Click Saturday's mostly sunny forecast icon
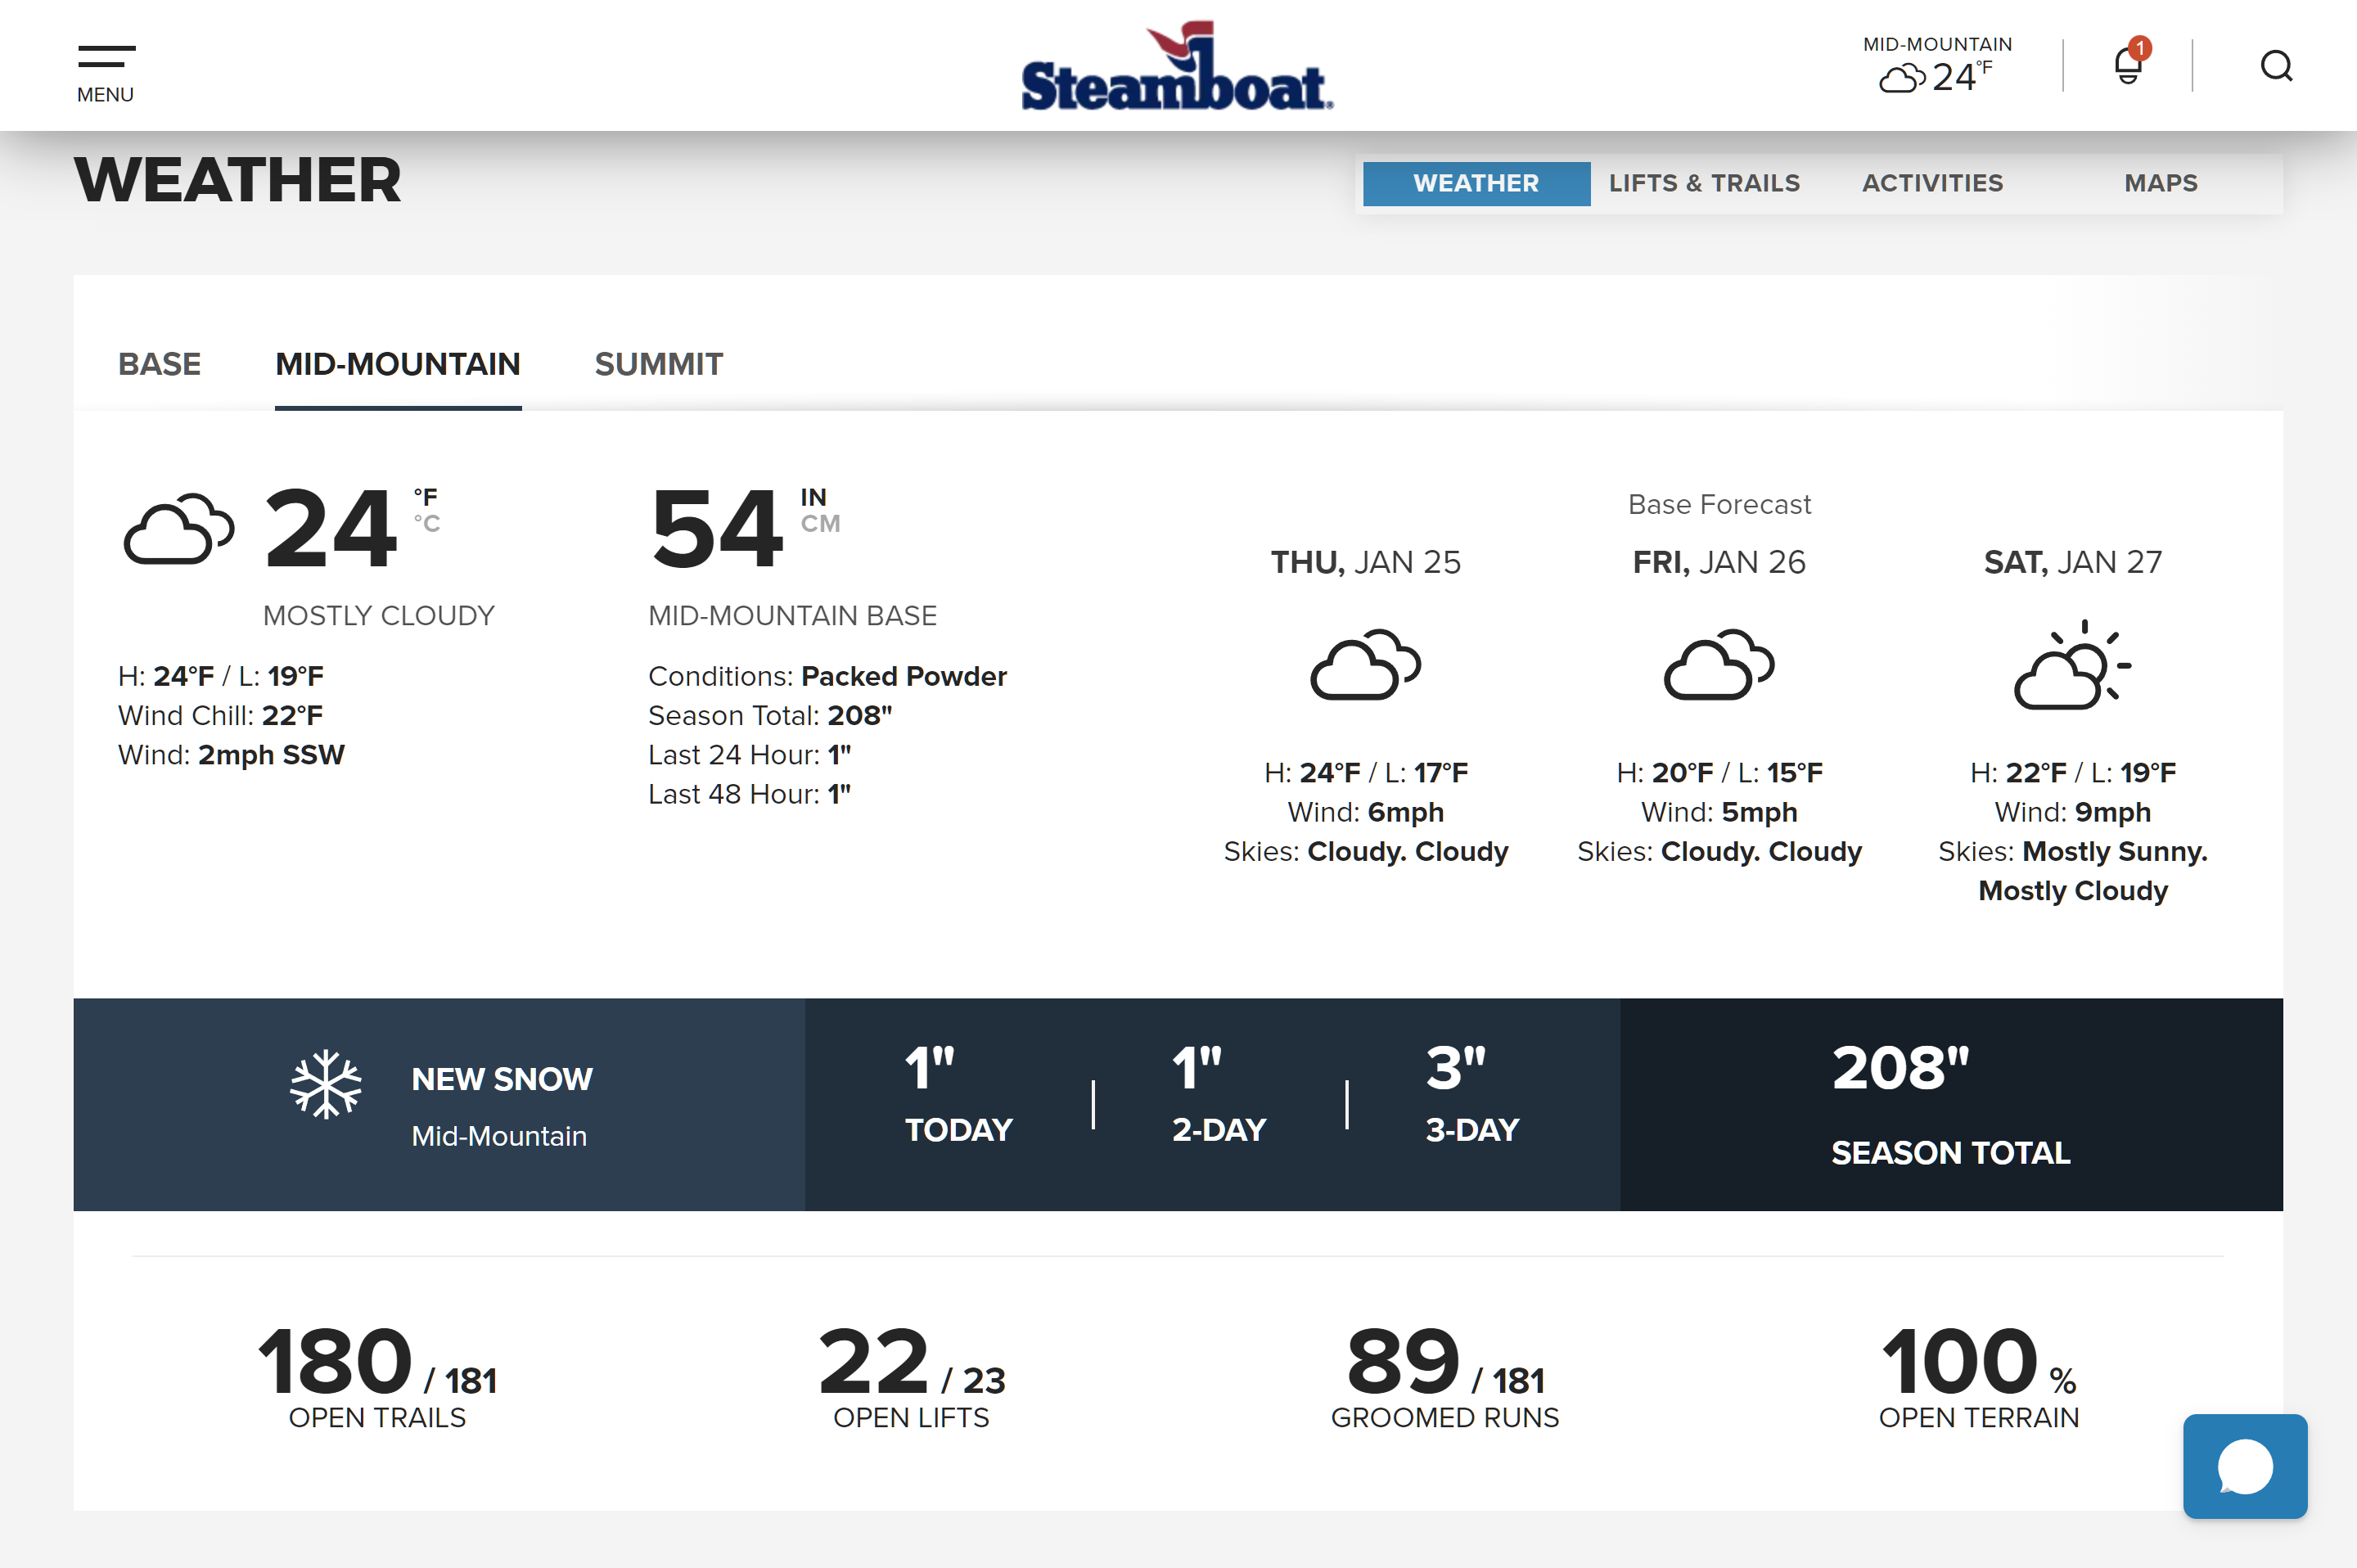This screenshot has height=1568, width=2357. point(2072,666)
